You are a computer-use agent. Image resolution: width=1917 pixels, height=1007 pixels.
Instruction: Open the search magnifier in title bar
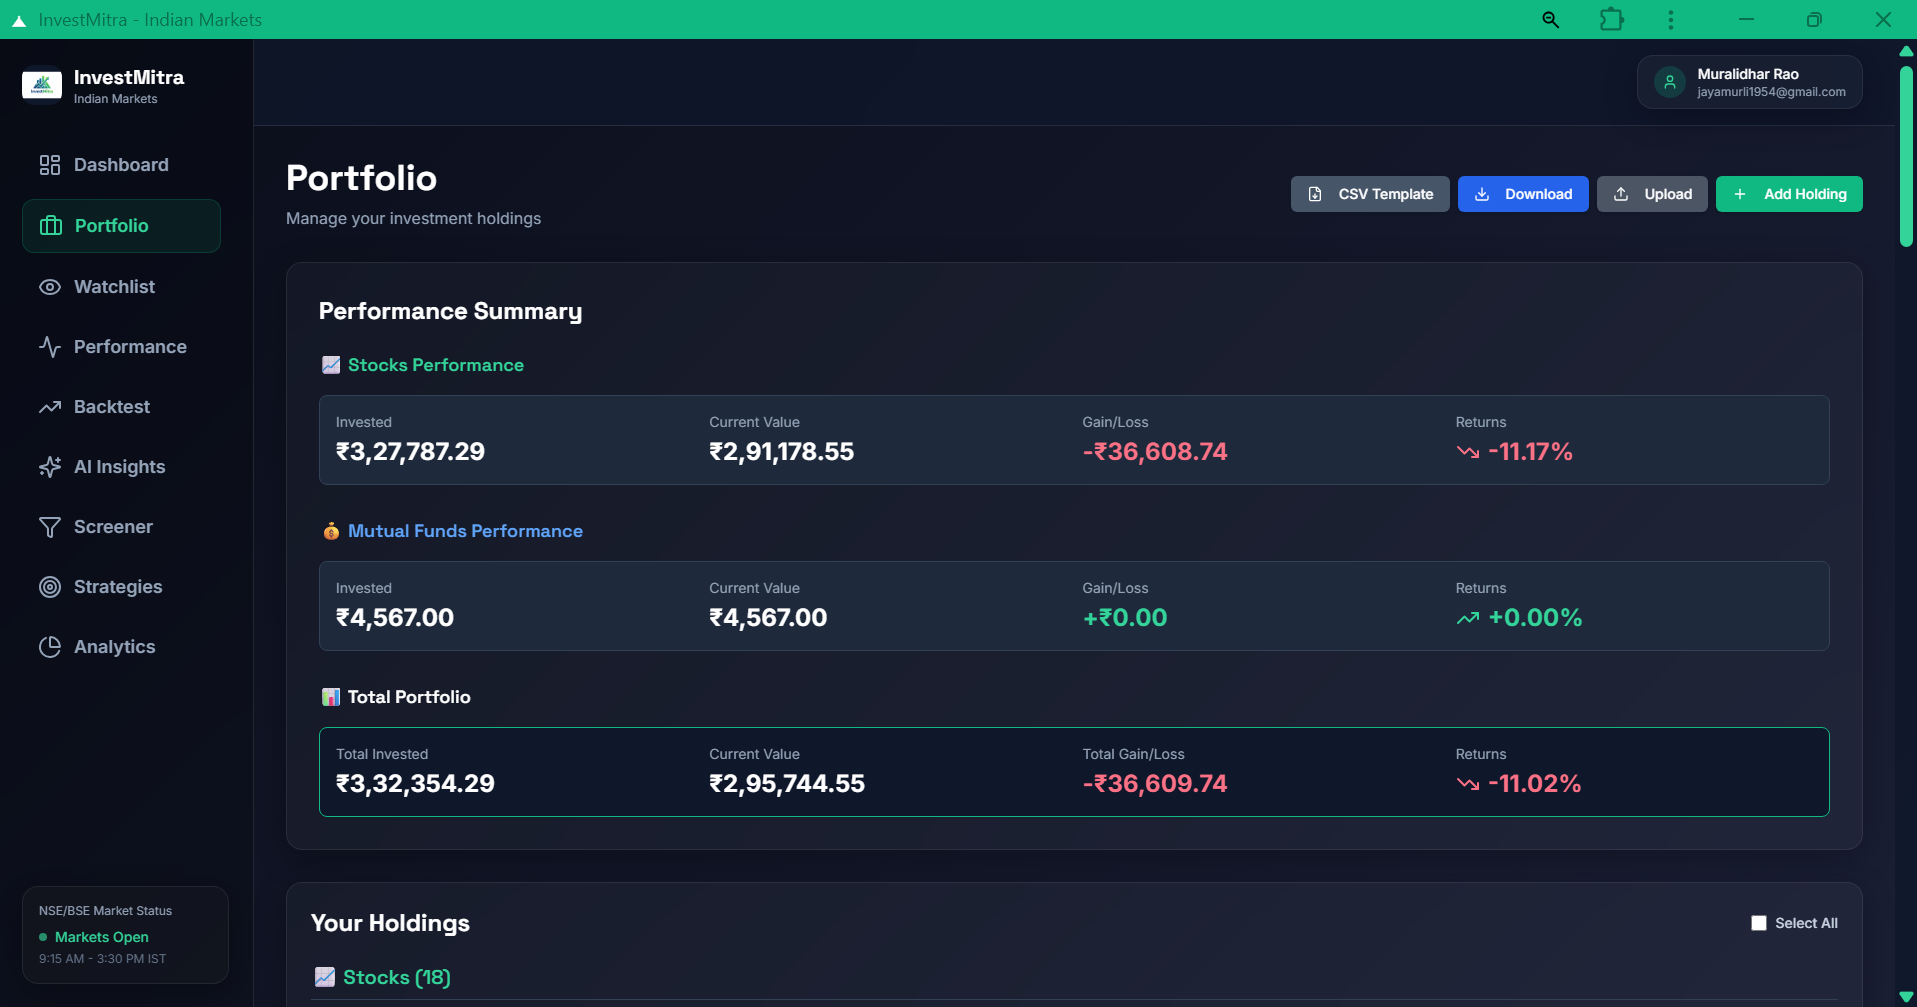point(1550,20)
